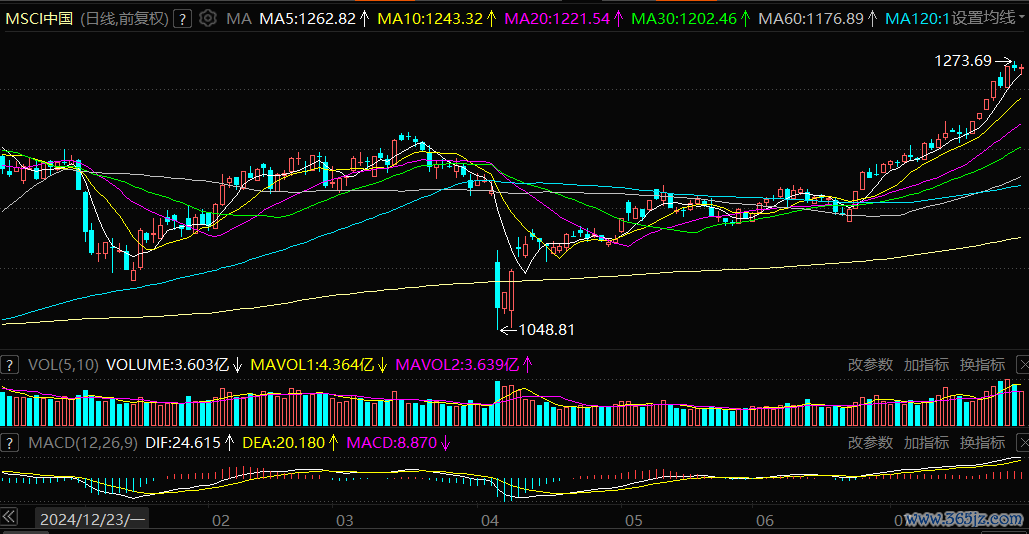Viewport: 1029px width, 534px height.
Task: Click the small box icon right of VOL panel
Action: 1022,364
